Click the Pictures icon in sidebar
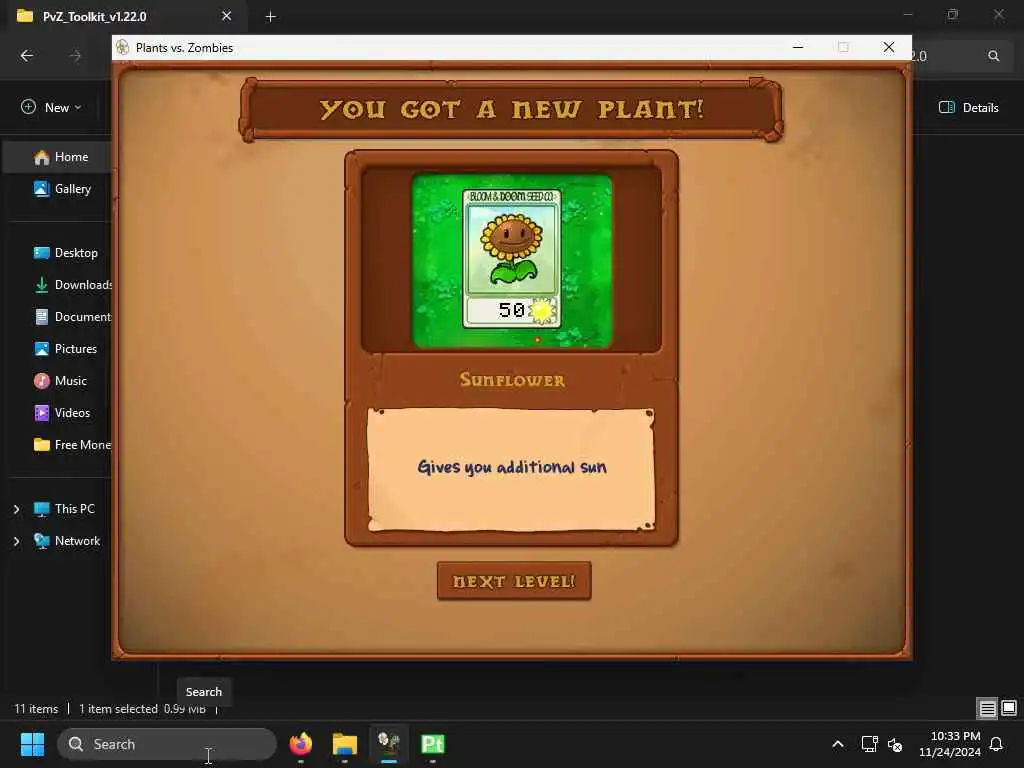The image size is (1024, 768). point(42,349)
